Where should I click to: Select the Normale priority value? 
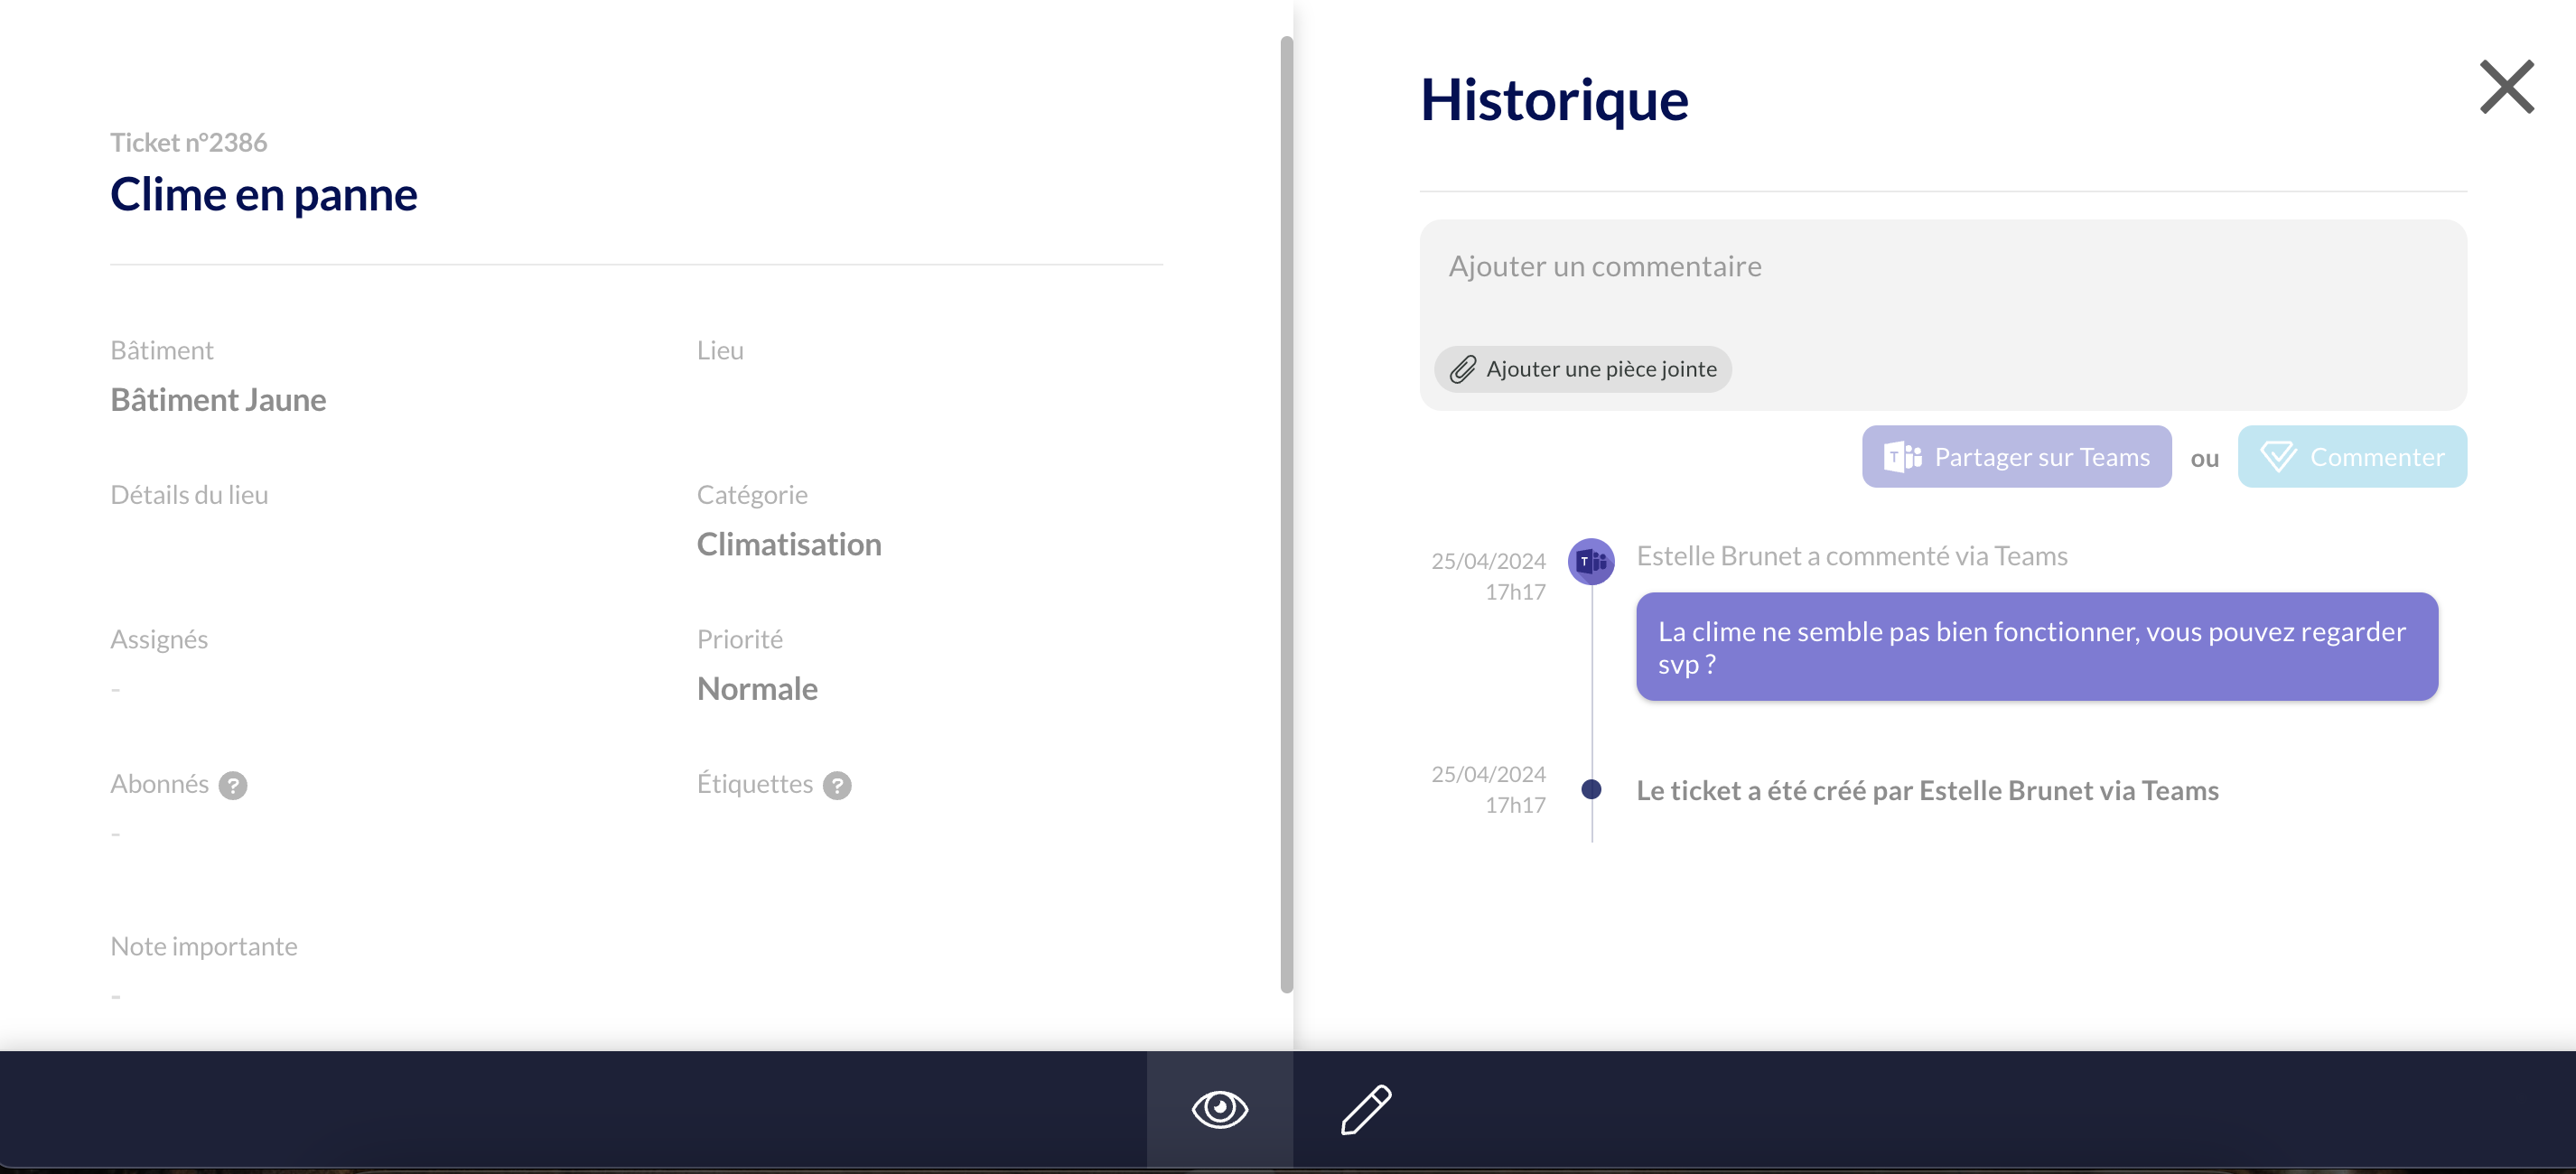[756, 689]
